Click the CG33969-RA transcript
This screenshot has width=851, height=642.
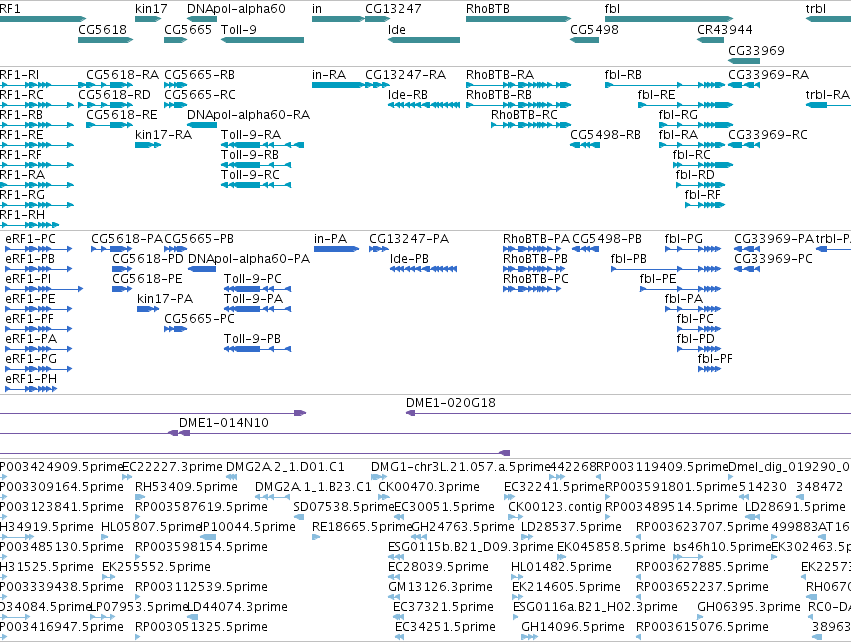[x=744, y=85]
